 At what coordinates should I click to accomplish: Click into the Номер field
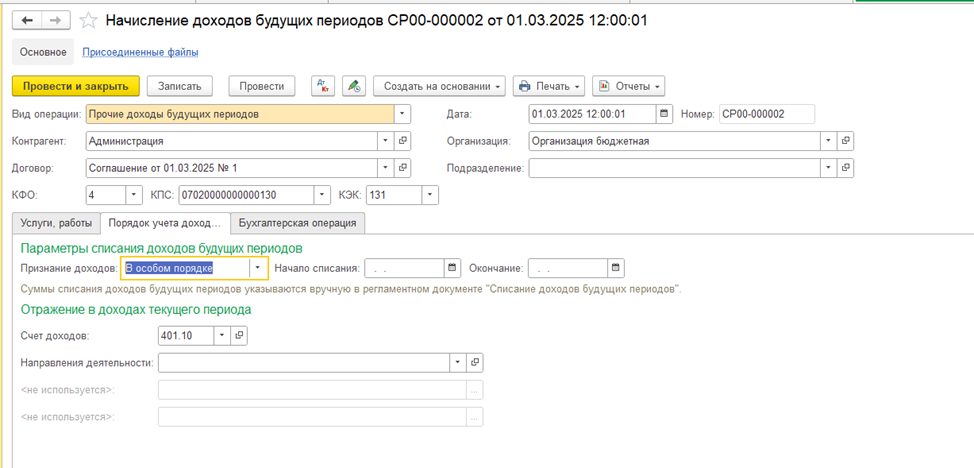click(767, 114)
